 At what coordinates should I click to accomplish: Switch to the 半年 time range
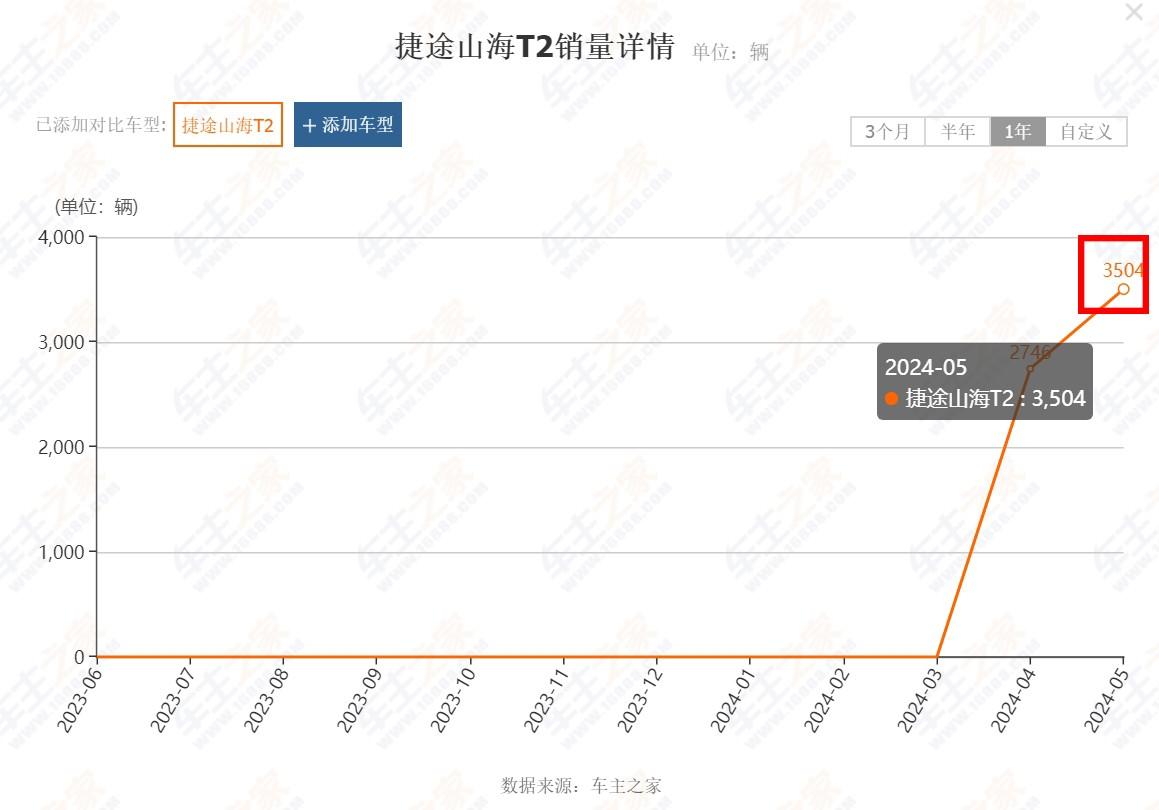(x=958, y=132)
